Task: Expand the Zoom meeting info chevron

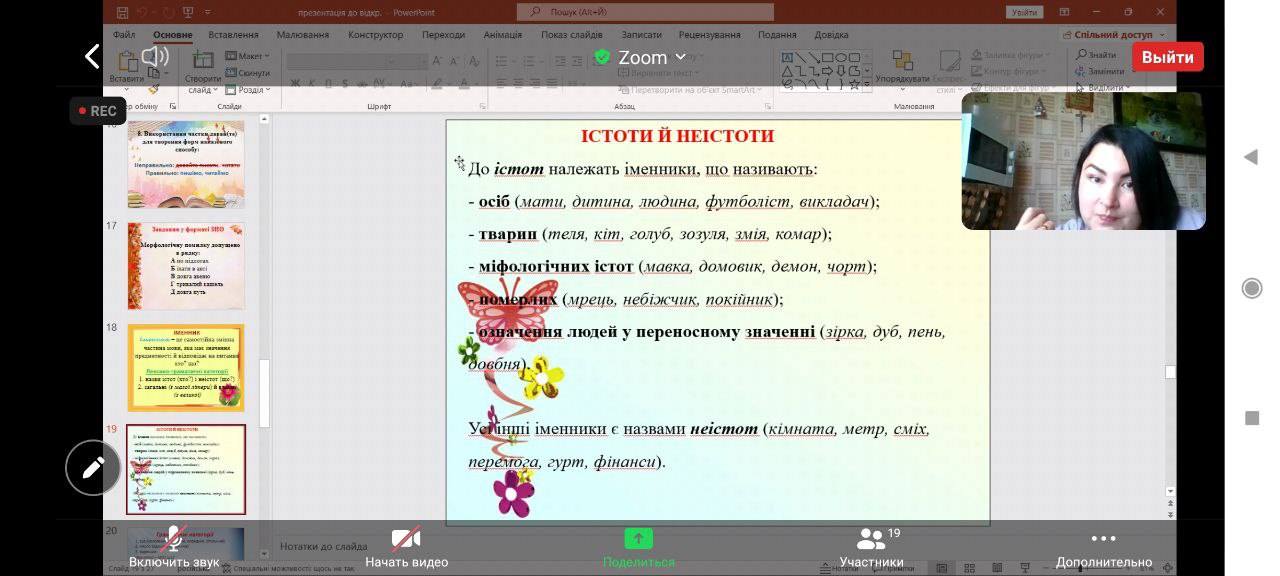Action: [x=681, y=57]
